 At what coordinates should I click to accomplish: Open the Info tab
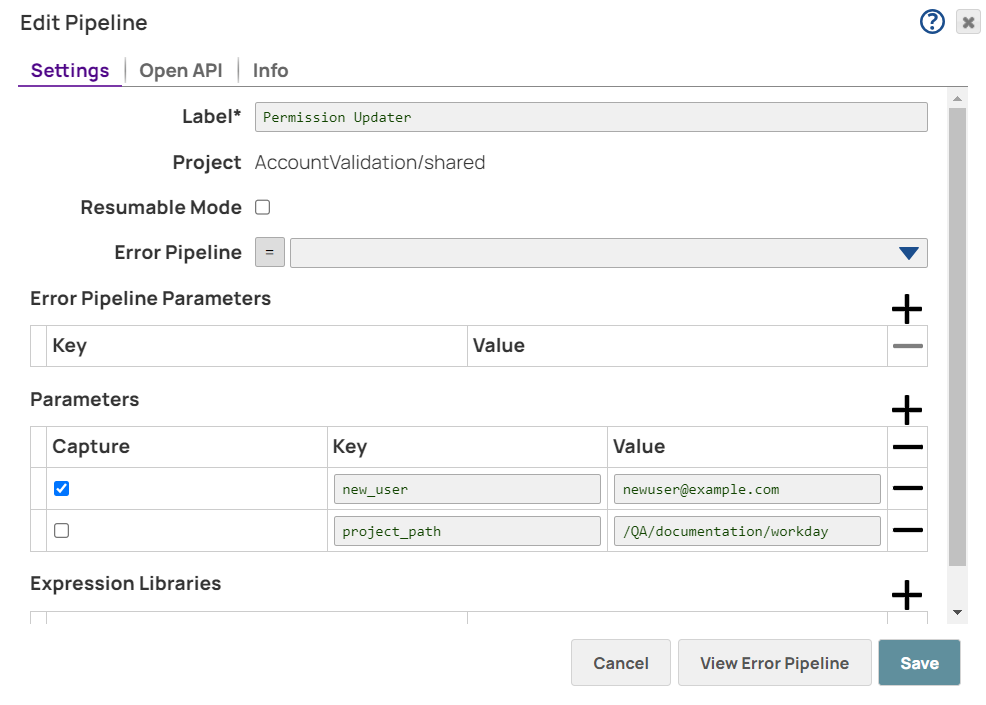270,71
